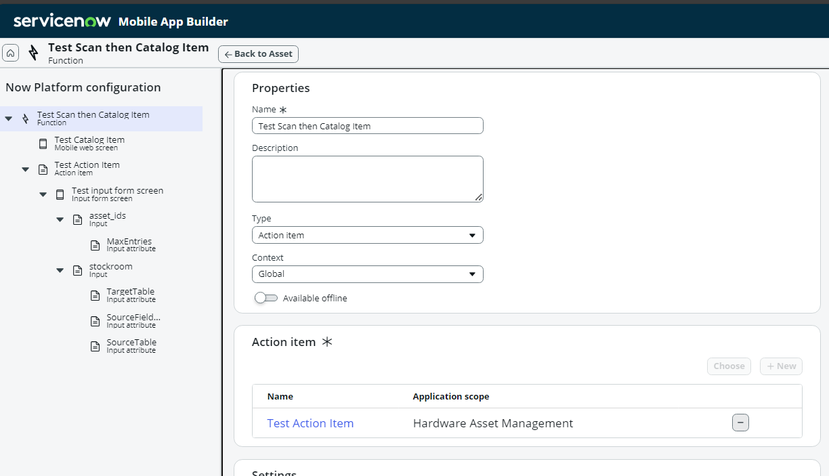Click document icon beside MaxEntries attribute
Screen dimensions: 829x476
click(95, 245)
